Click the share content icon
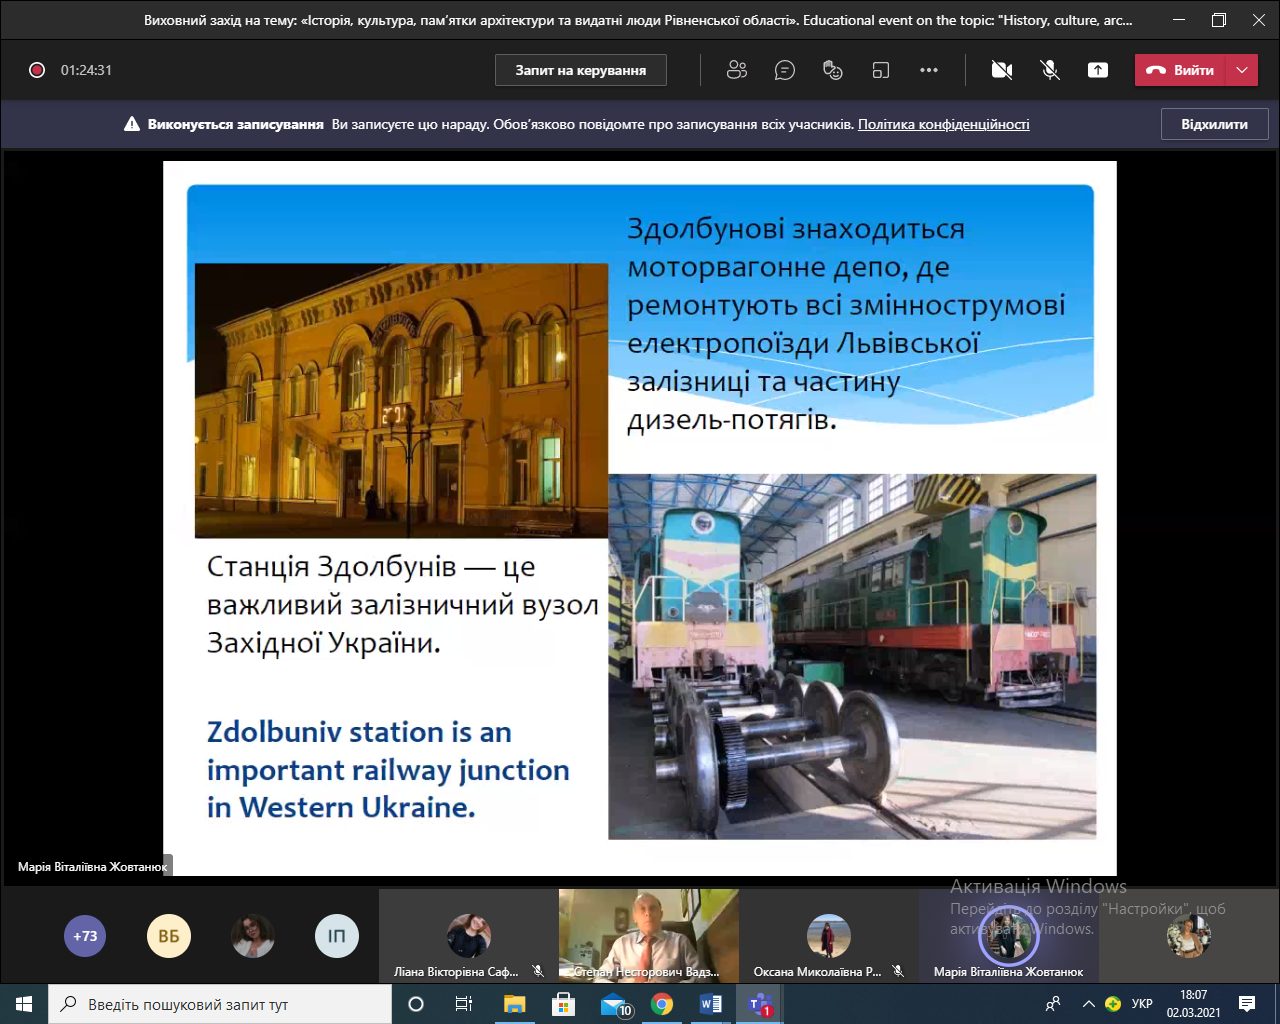This screenshot has width=1280, height=1024. (x=1098, y=70)
